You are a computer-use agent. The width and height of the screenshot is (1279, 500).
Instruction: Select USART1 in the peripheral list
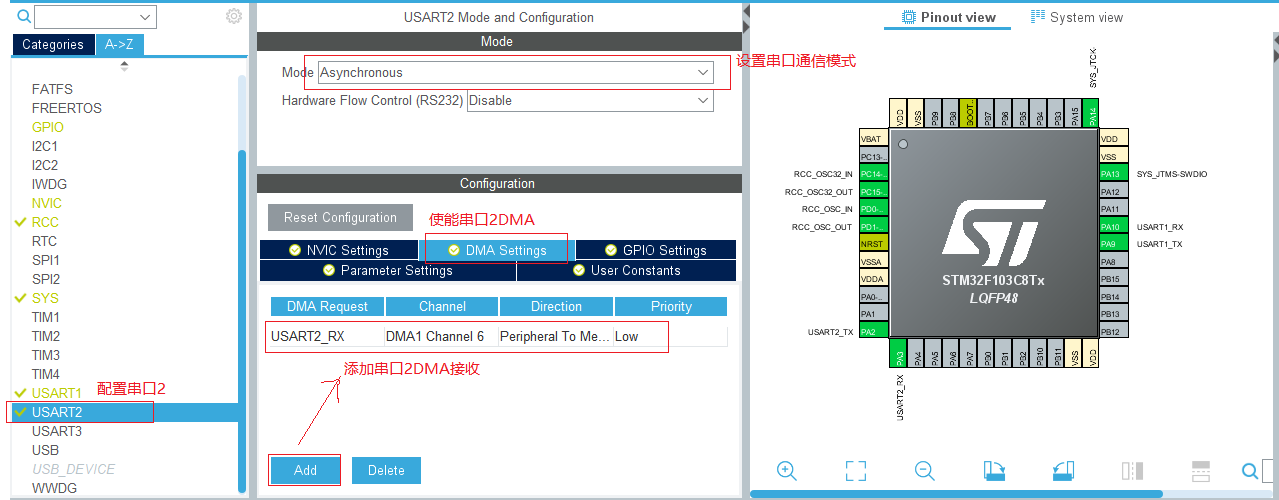coord(56,393)
